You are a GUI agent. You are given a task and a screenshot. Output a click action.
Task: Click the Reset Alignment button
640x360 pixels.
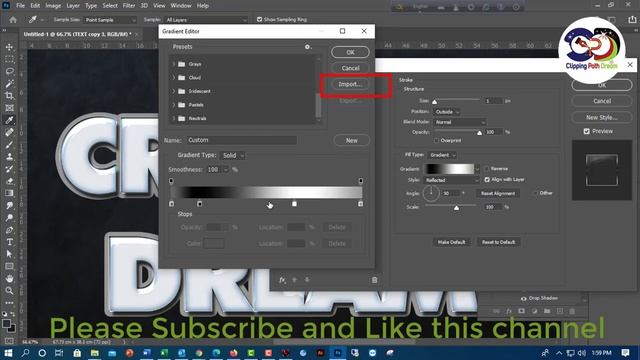pyautogui.click(x=498, y=193)
